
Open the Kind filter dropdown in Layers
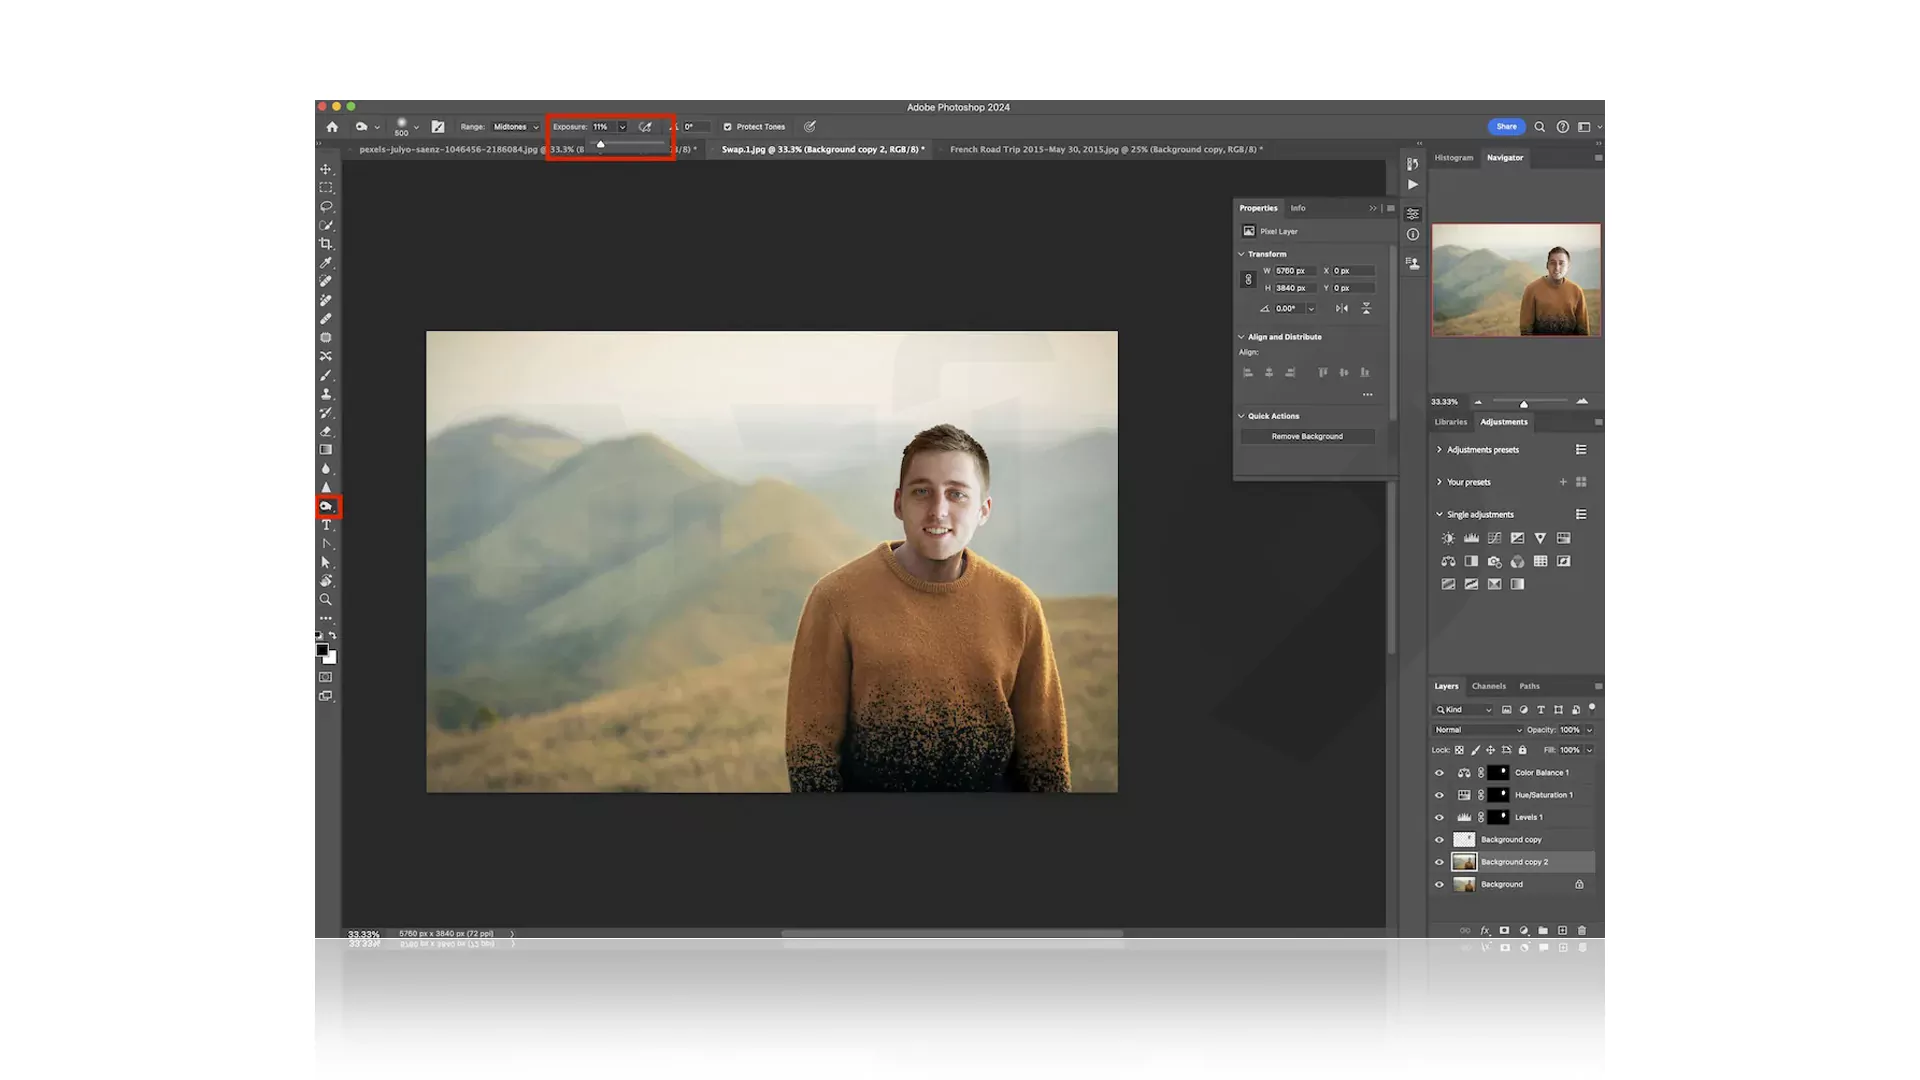1464,710
